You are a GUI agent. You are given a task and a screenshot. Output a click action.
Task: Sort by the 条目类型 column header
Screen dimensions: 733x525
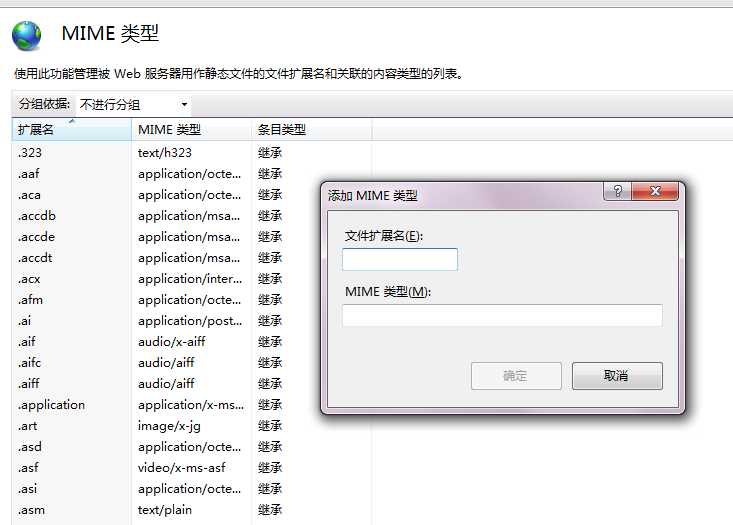[x=312, y=129]
